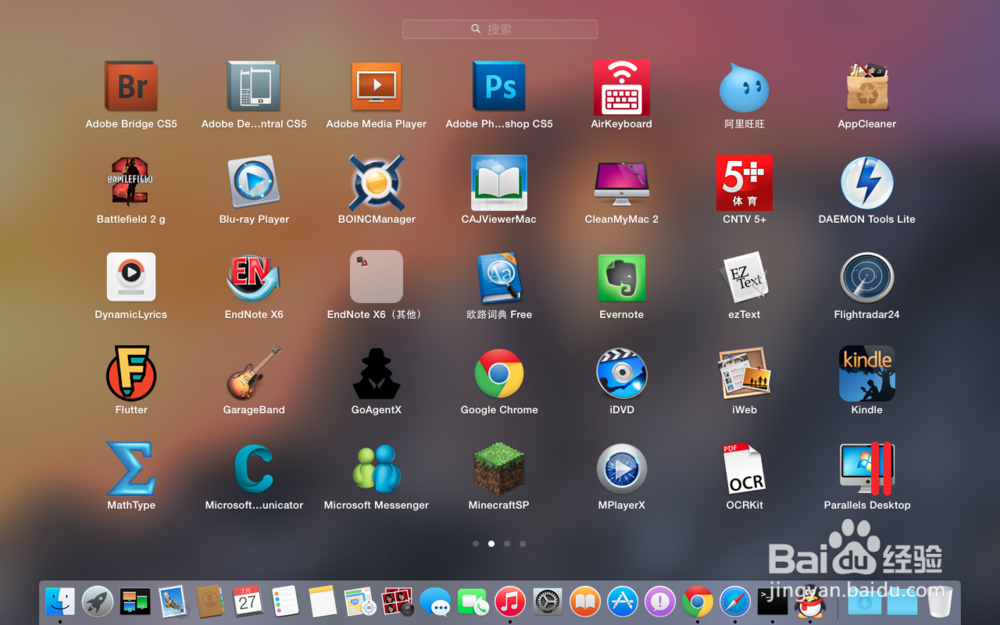Open Adobe Photoshop CS5

(499, 86)
